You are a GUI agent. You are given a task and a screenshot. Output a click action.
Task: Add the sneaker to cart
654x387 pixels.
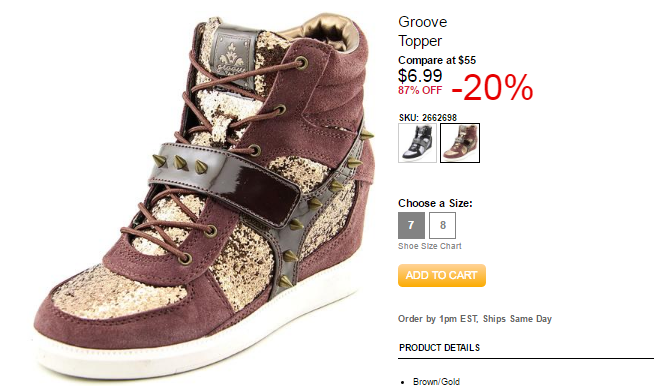(x=442, y=275)
